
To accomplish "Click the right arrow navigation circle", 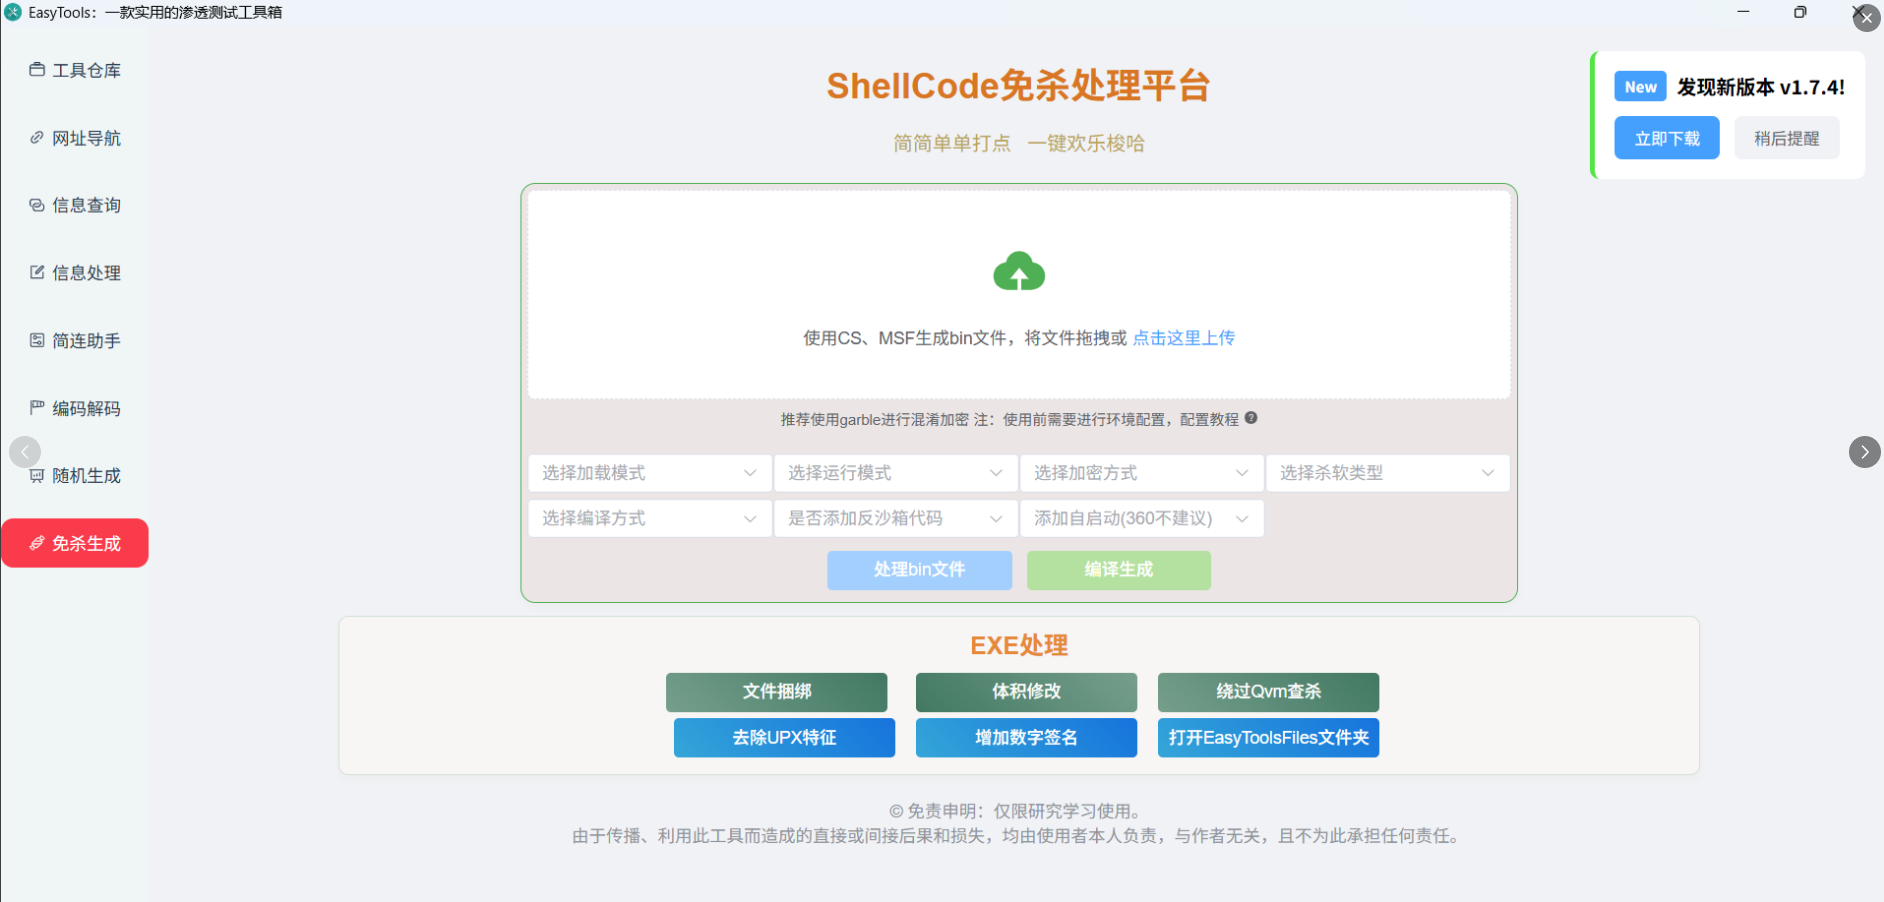I will pos(1864,452).
